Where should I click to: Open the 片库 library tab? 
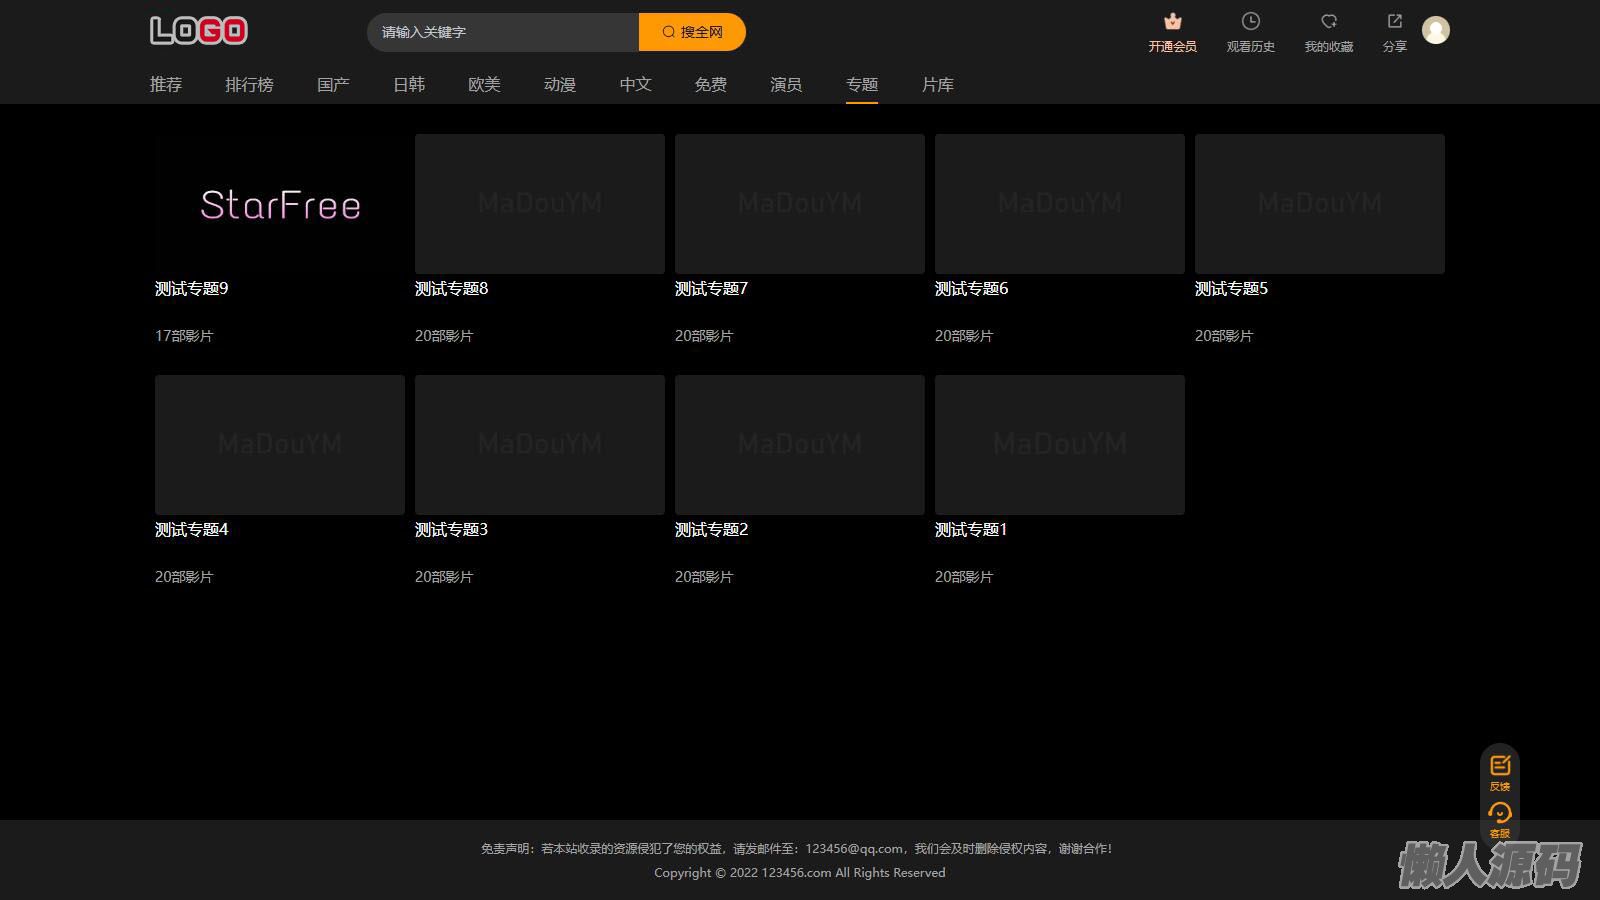937,85
